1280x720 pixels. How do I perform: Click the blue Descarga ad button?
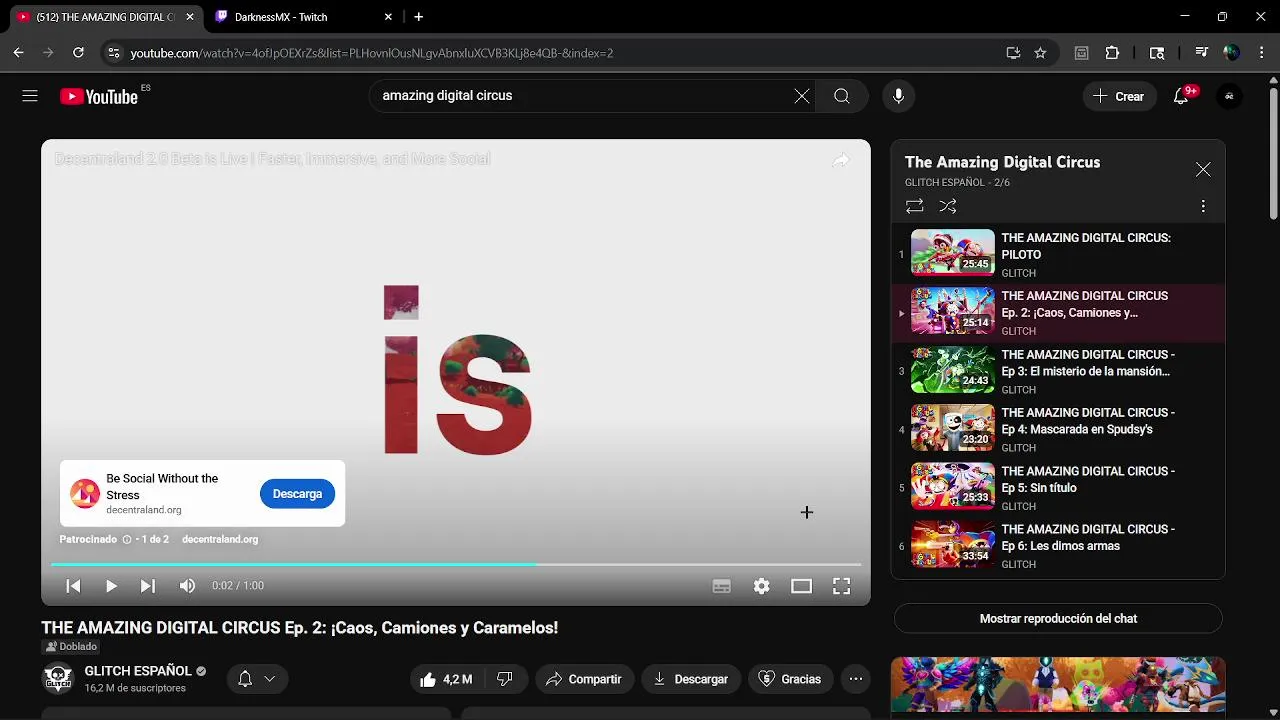tap(297, 494)
